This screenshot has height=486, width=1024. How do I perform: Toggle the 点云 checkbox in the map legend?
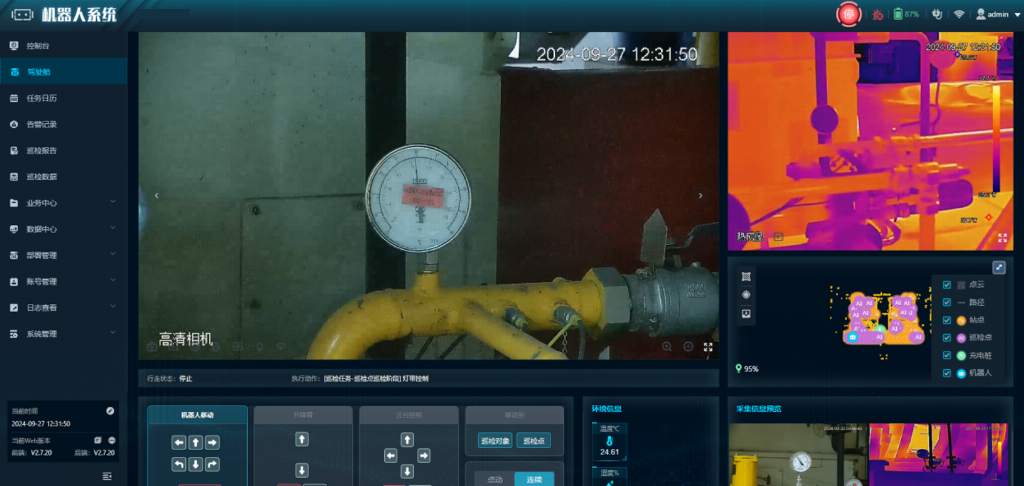coord(947,284)
